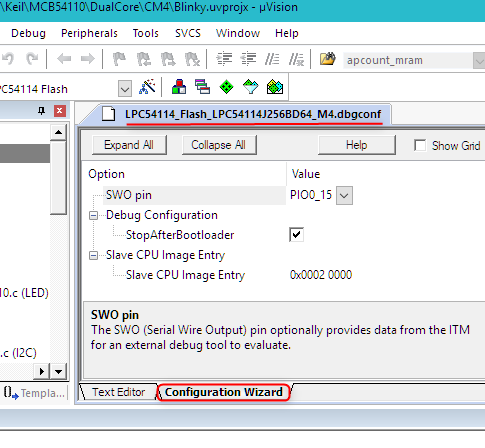Open the SWO pin PIO0_15 dropdown
This screenshot has height=448, width=485.
point(344,195)
